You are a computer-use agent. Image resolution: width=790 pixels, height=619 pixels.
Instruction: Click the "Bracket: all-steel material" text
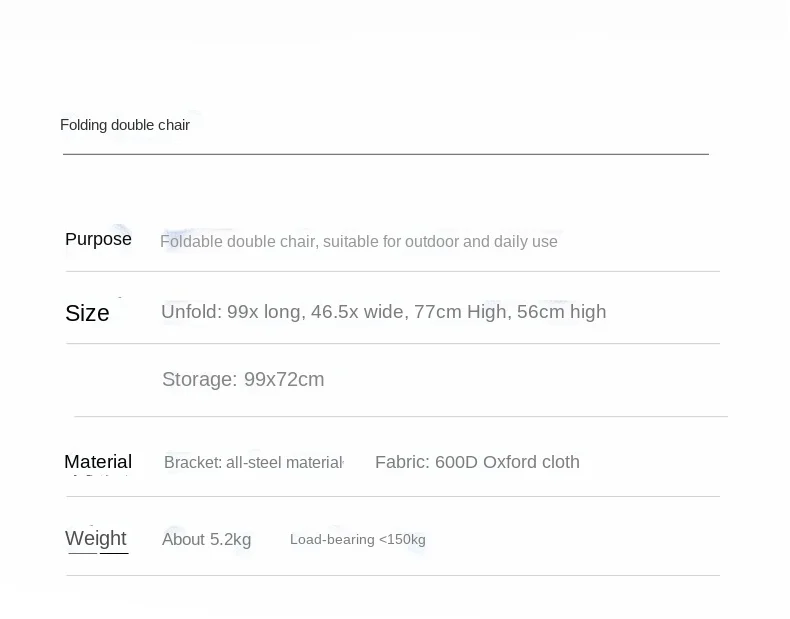tap(253, 463)
